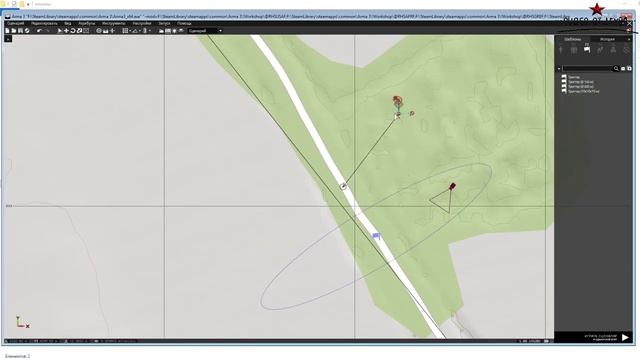Open the Инструменты menu
This screenshot has width=640, height=360.
click(113, 23)
